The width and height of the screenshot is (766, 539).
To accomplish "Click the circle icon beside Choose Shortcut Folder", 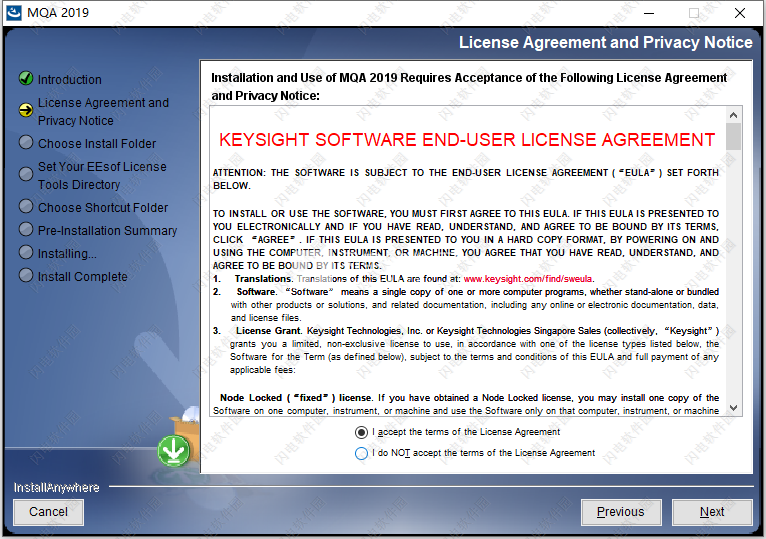I will 26,206.
